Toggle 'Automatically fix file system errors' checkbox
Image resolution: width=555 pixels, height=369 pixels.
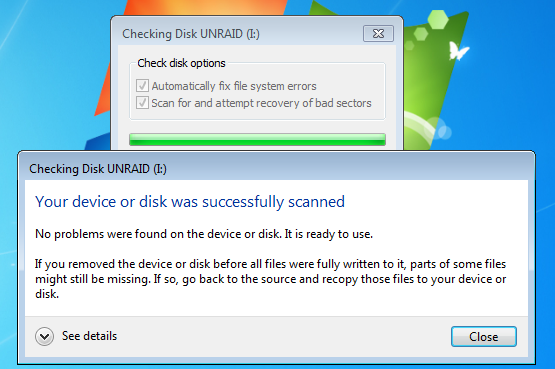[x=142, y=86]
